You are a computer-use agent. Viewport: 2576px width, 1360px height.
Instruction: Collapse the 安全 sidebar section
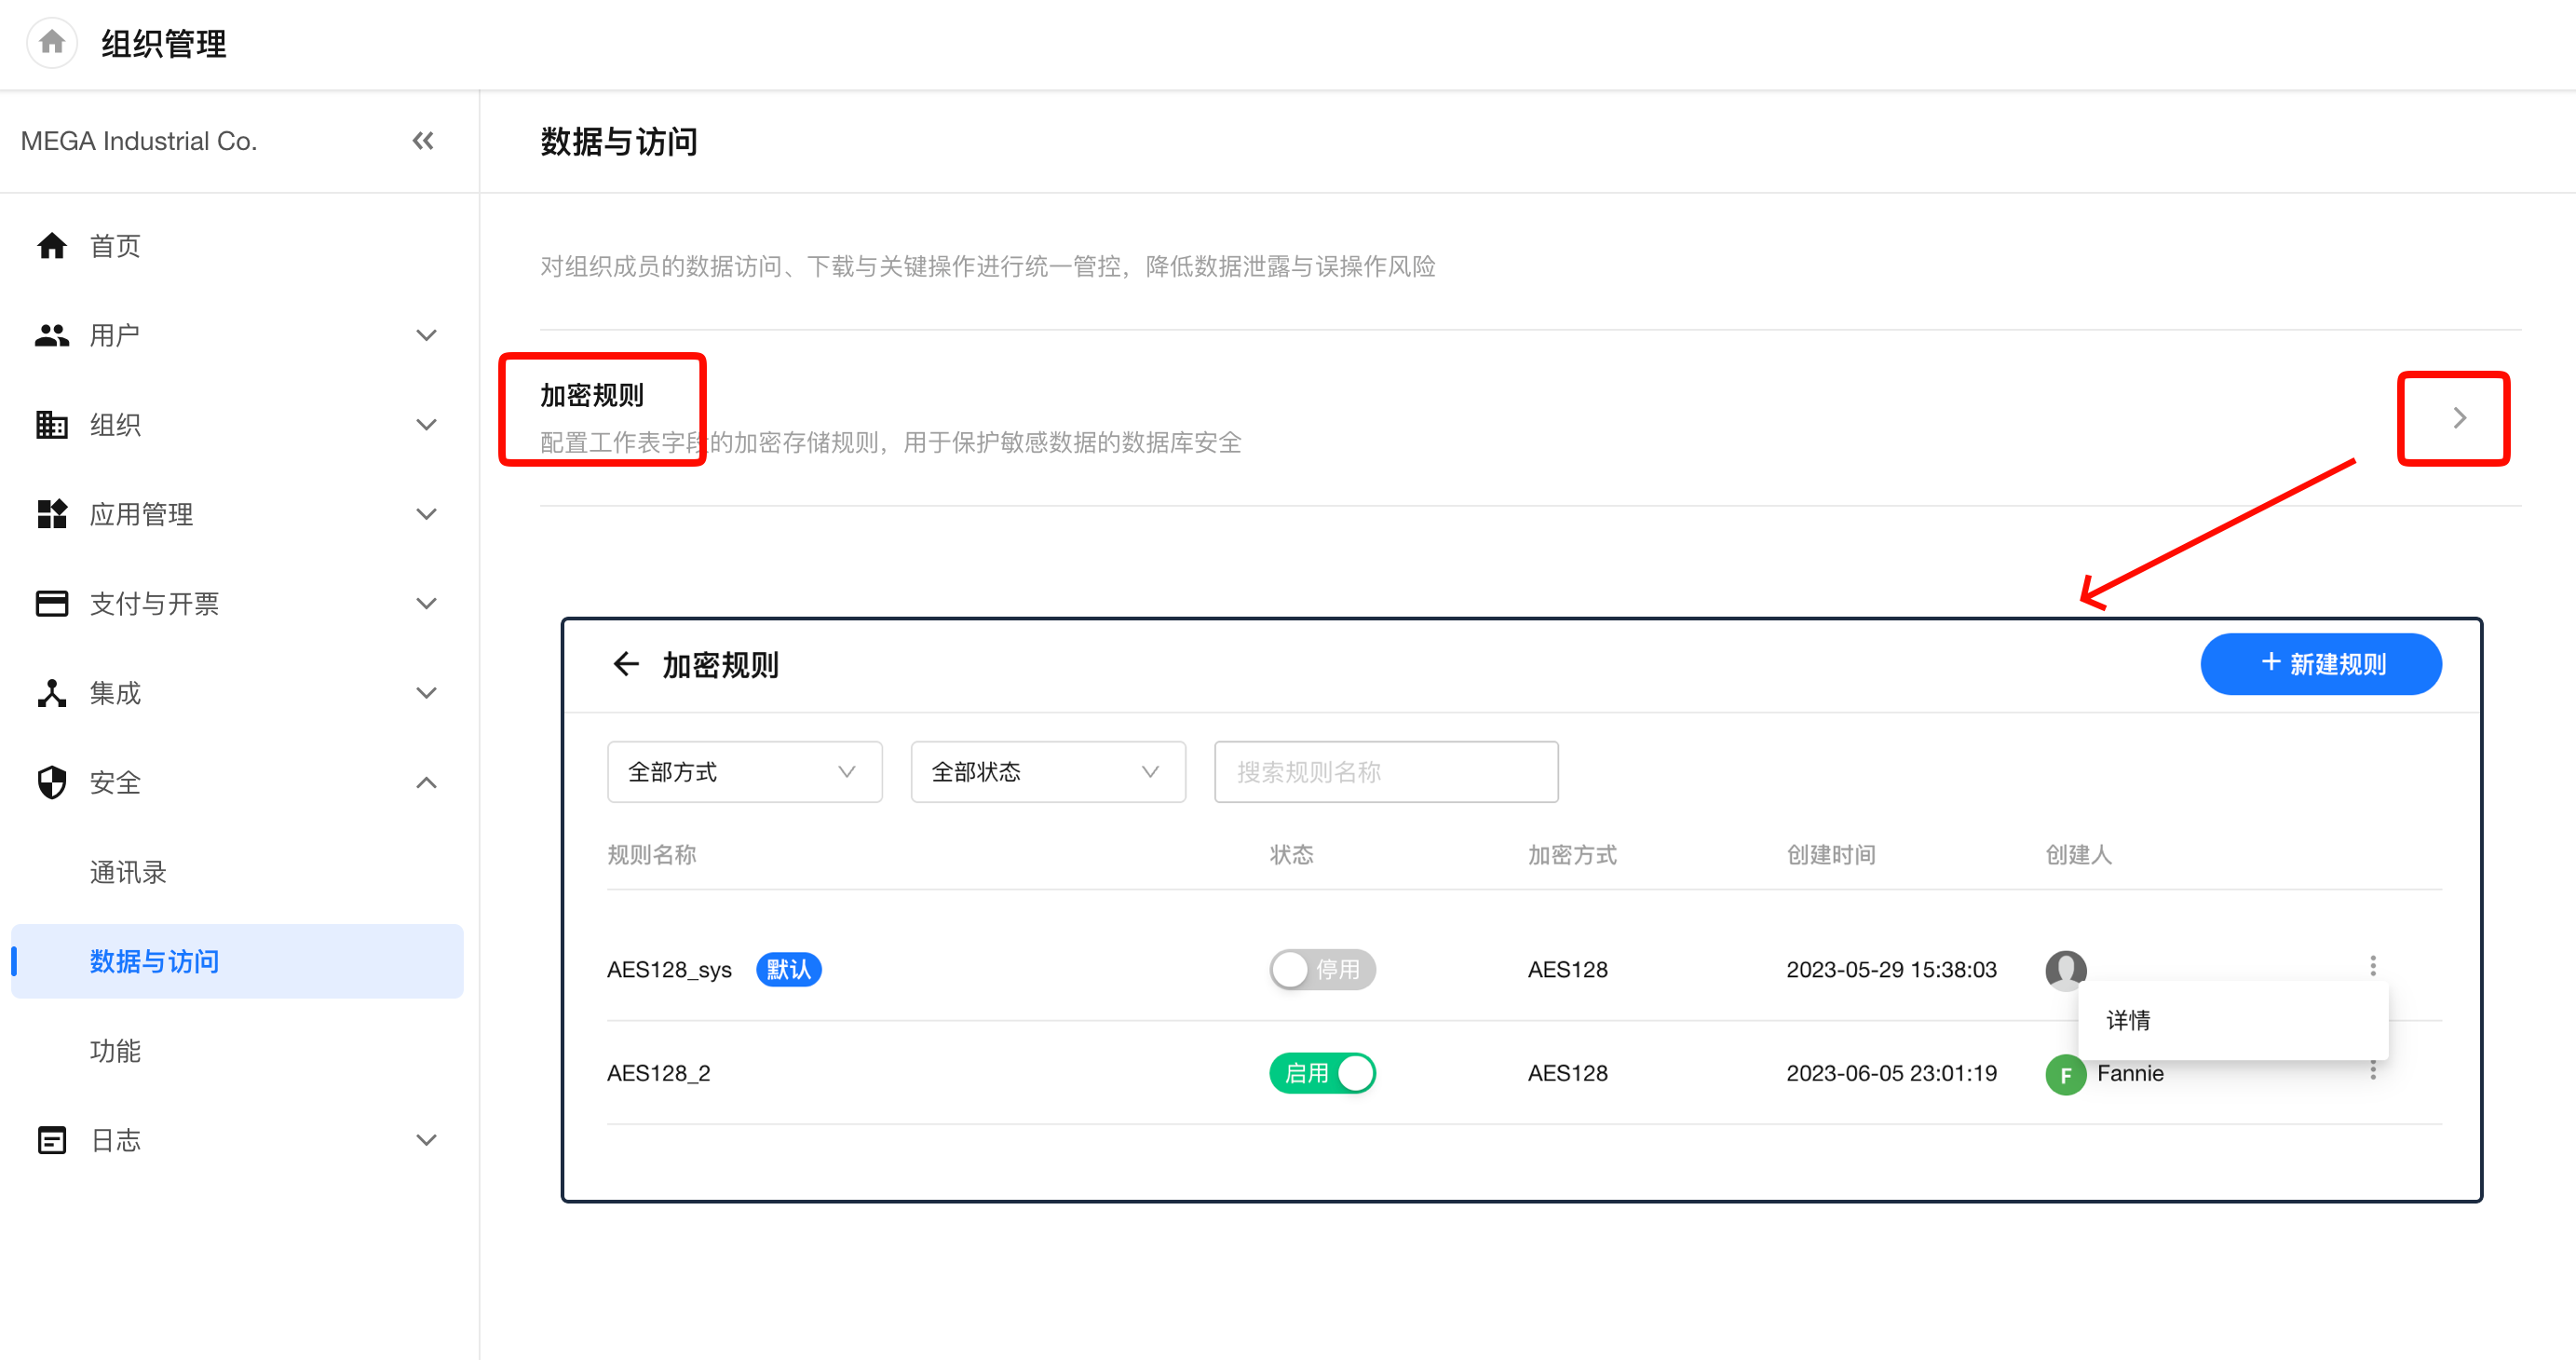[x=426, y=782]
